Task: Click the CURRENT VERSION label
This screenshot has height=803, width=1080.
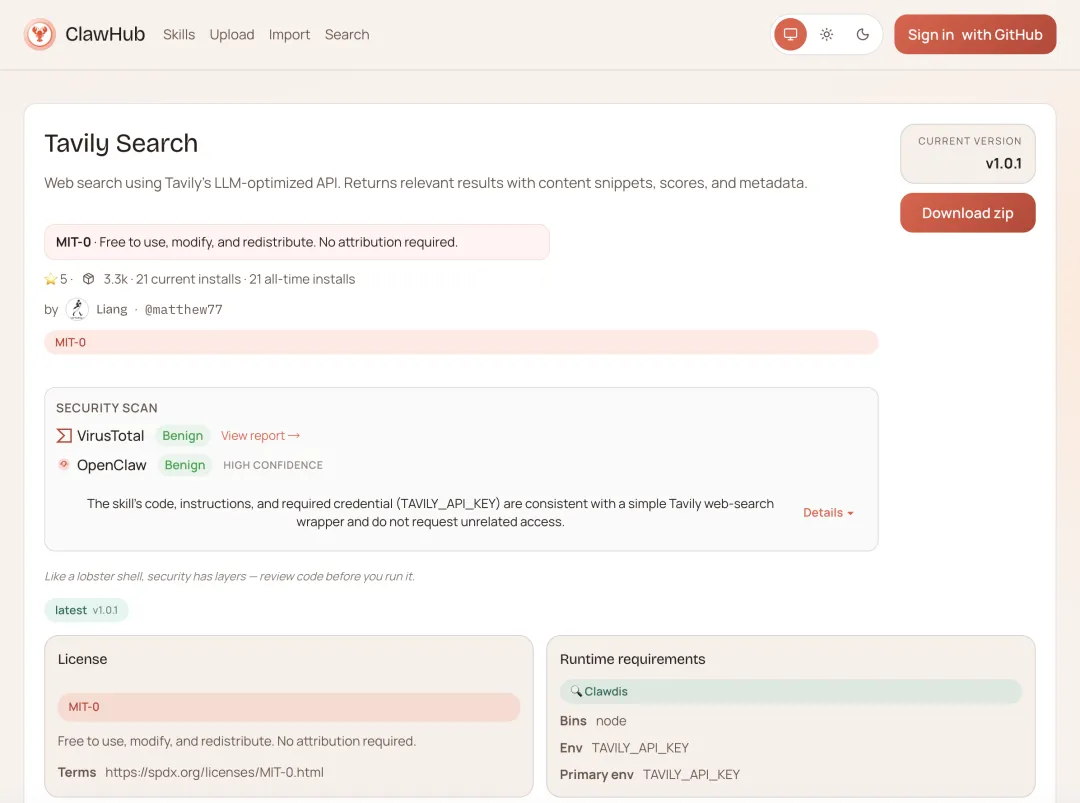Action: pyautogui.click(x=969, y=140)
